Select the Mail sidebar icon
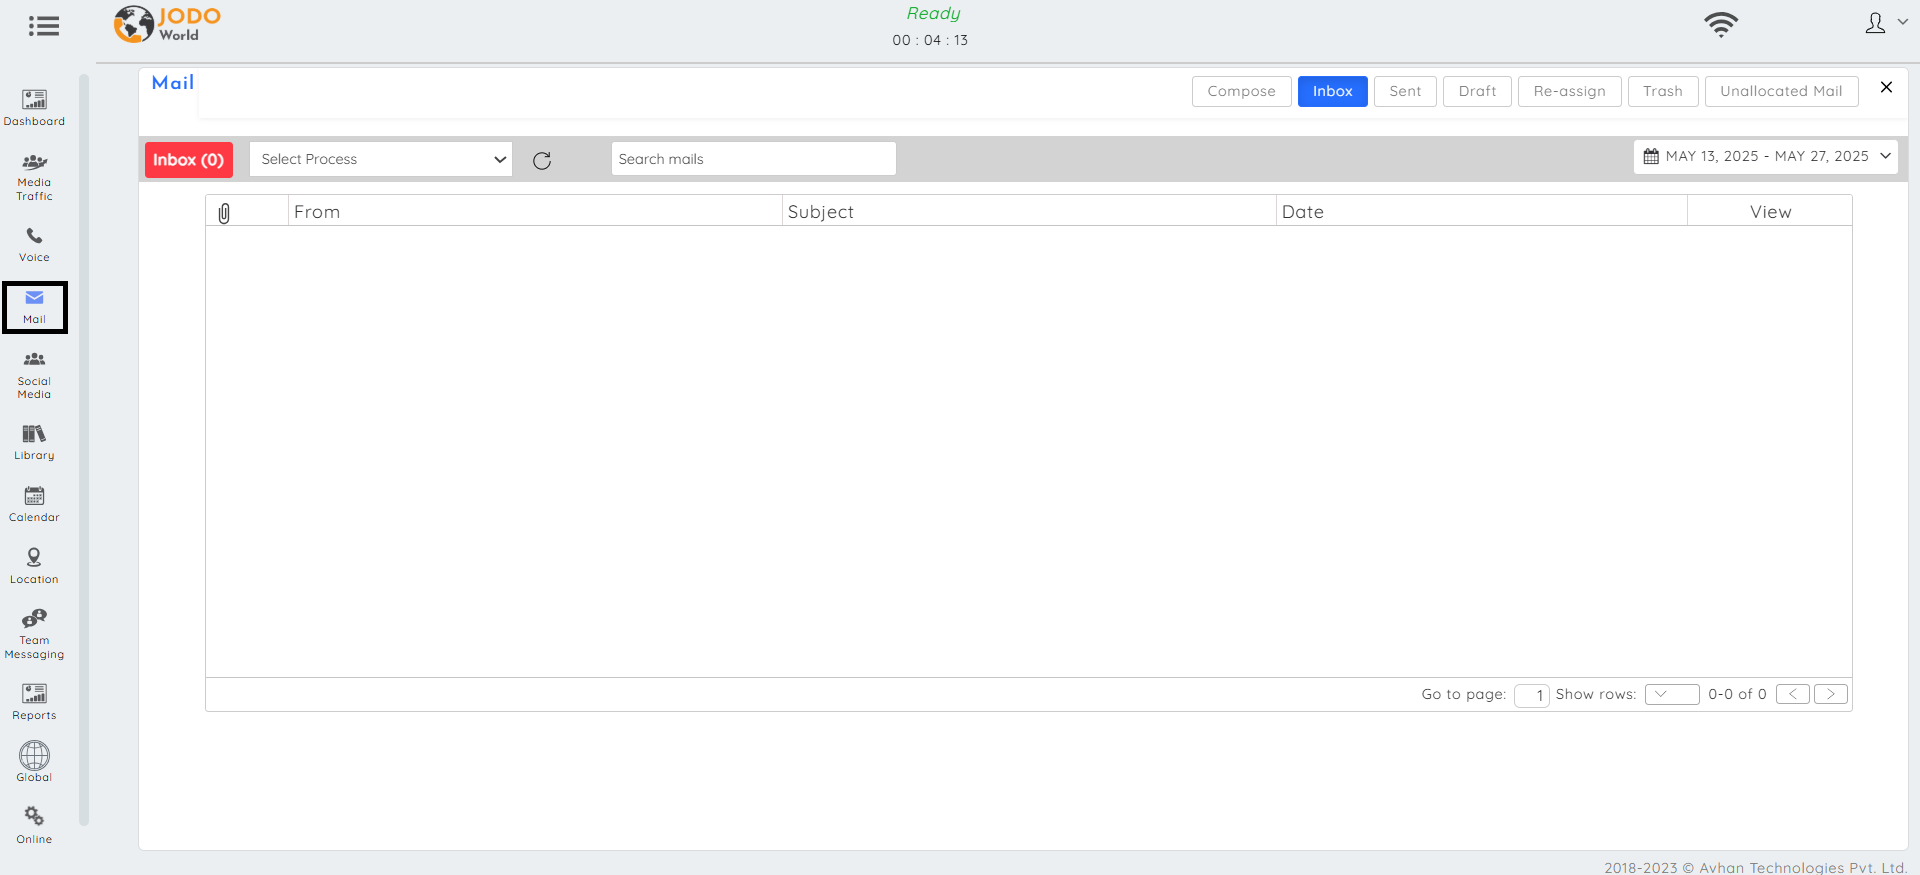The height and width of the screenshot is (875, 1920). (x=35, y=307)
